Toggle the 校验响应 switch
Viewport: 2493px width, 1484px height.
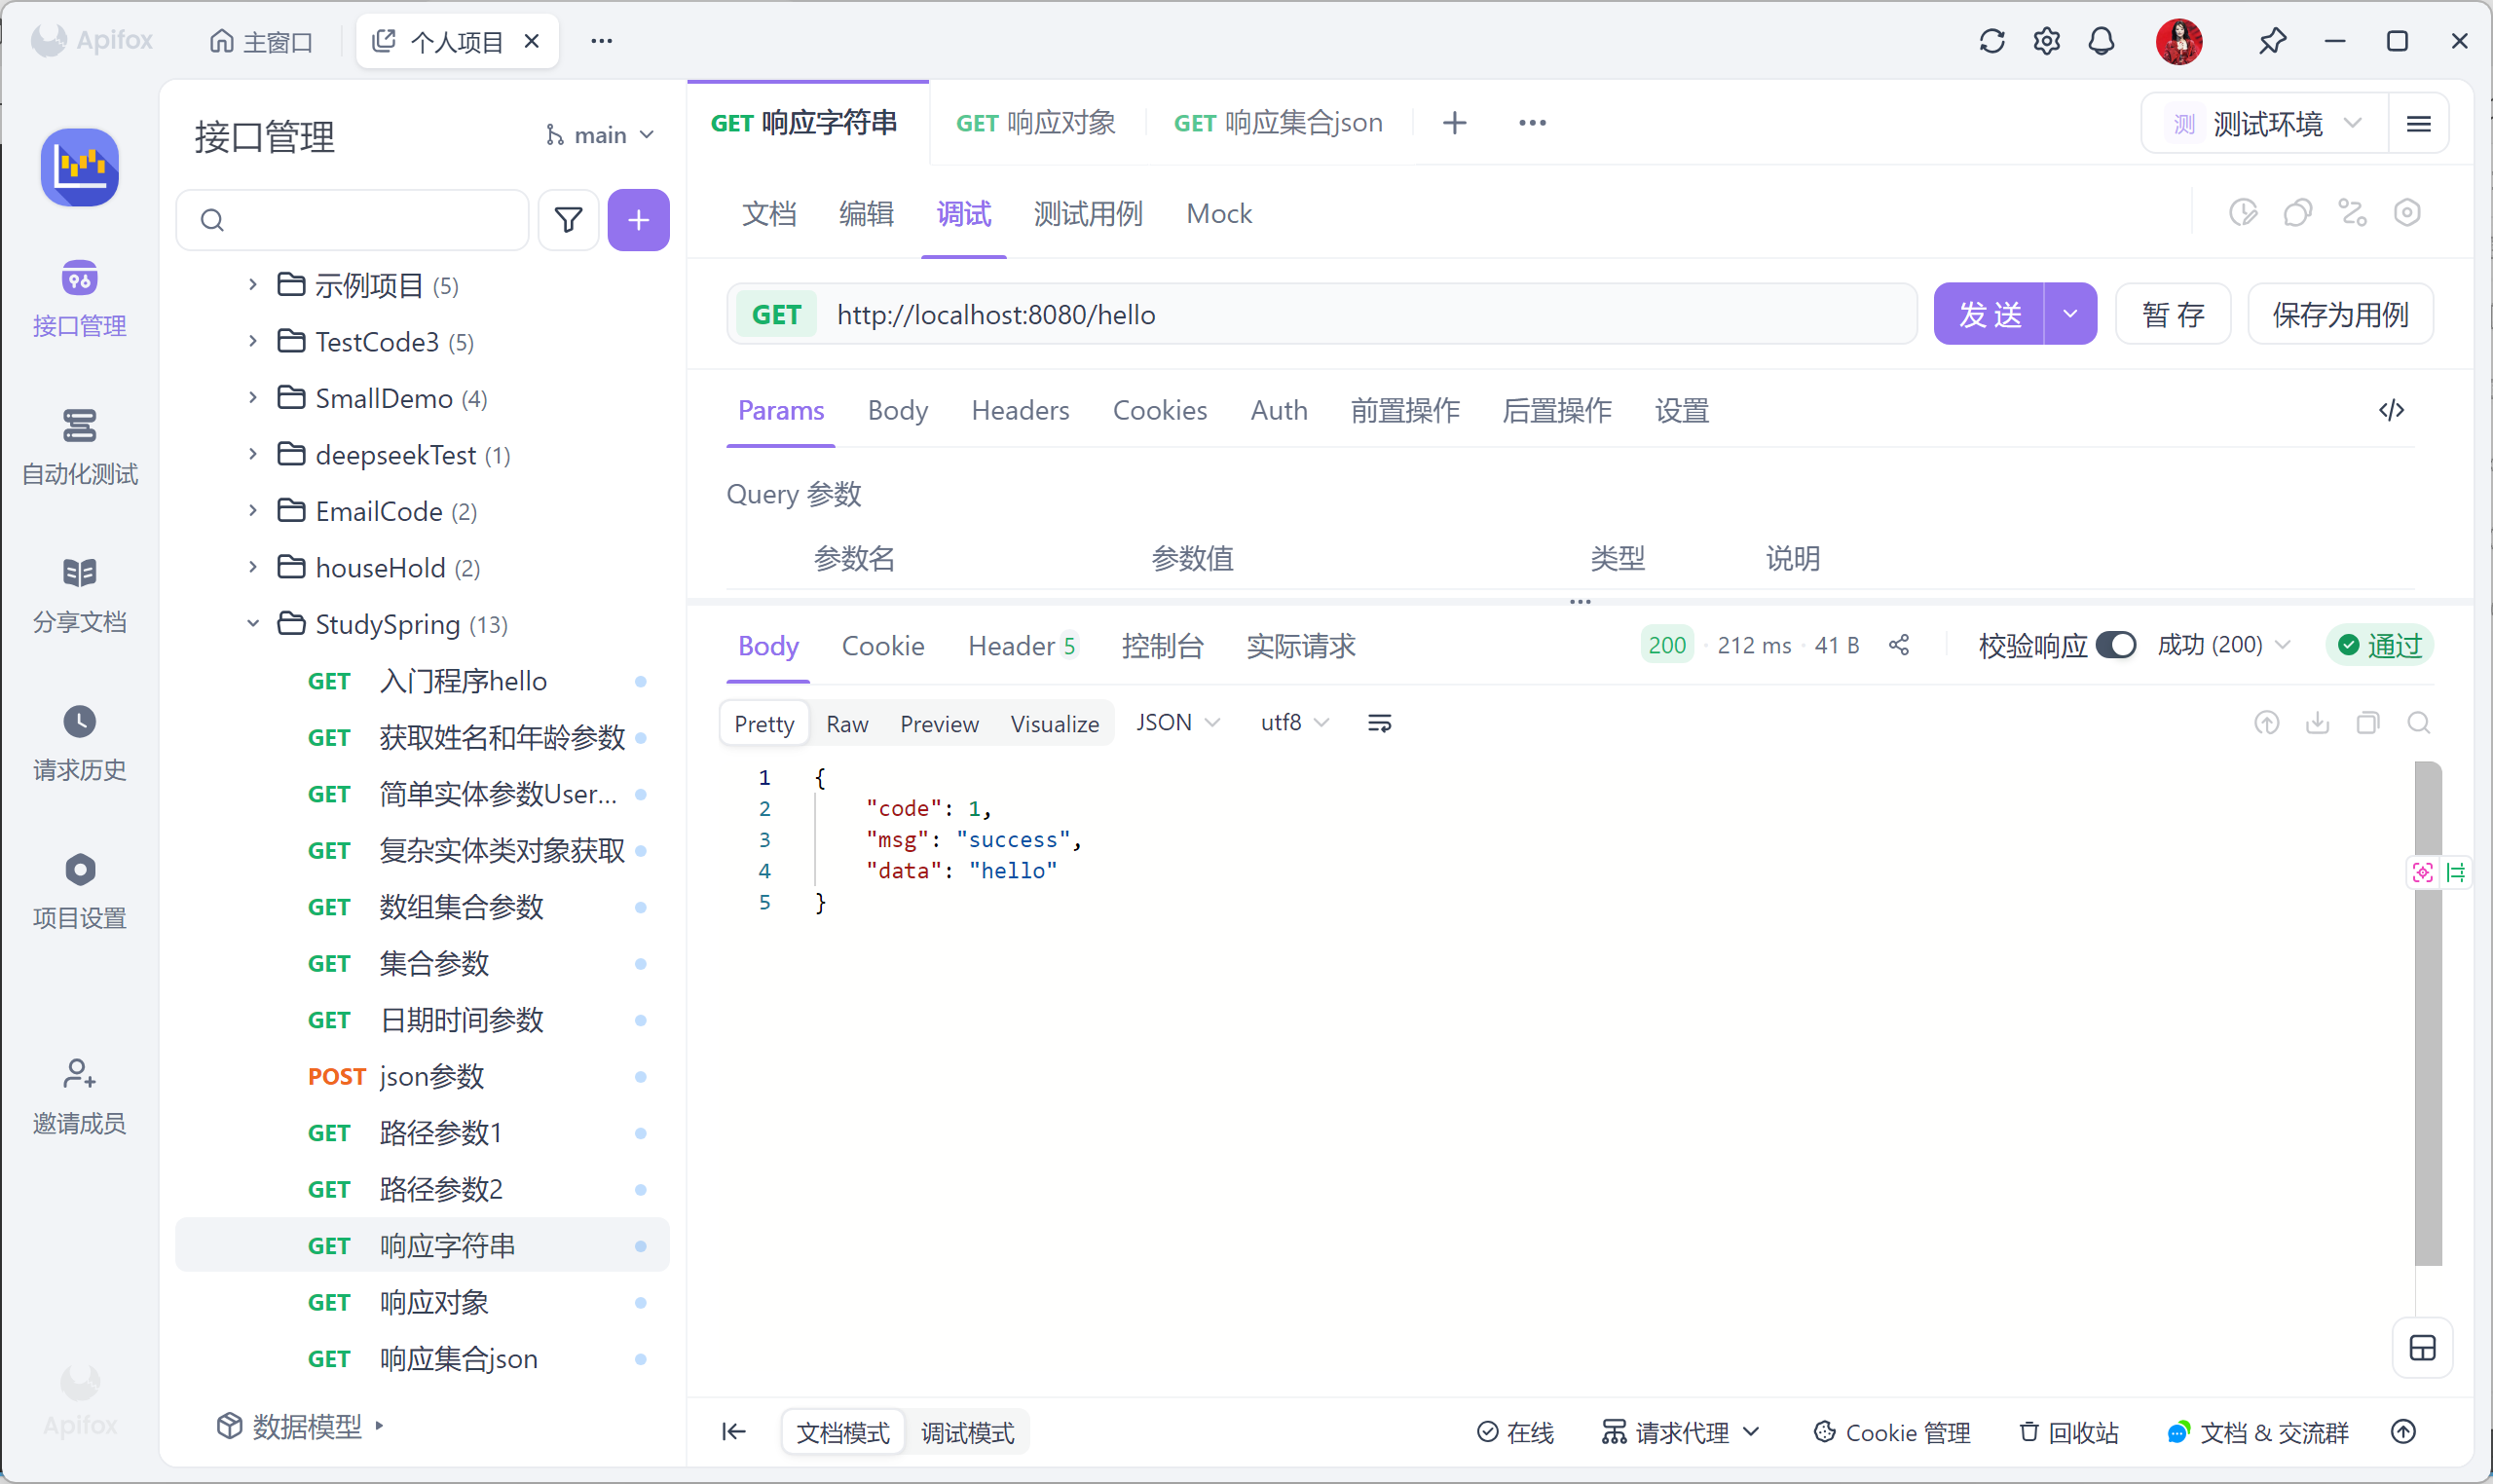[x=2115, y=645]
